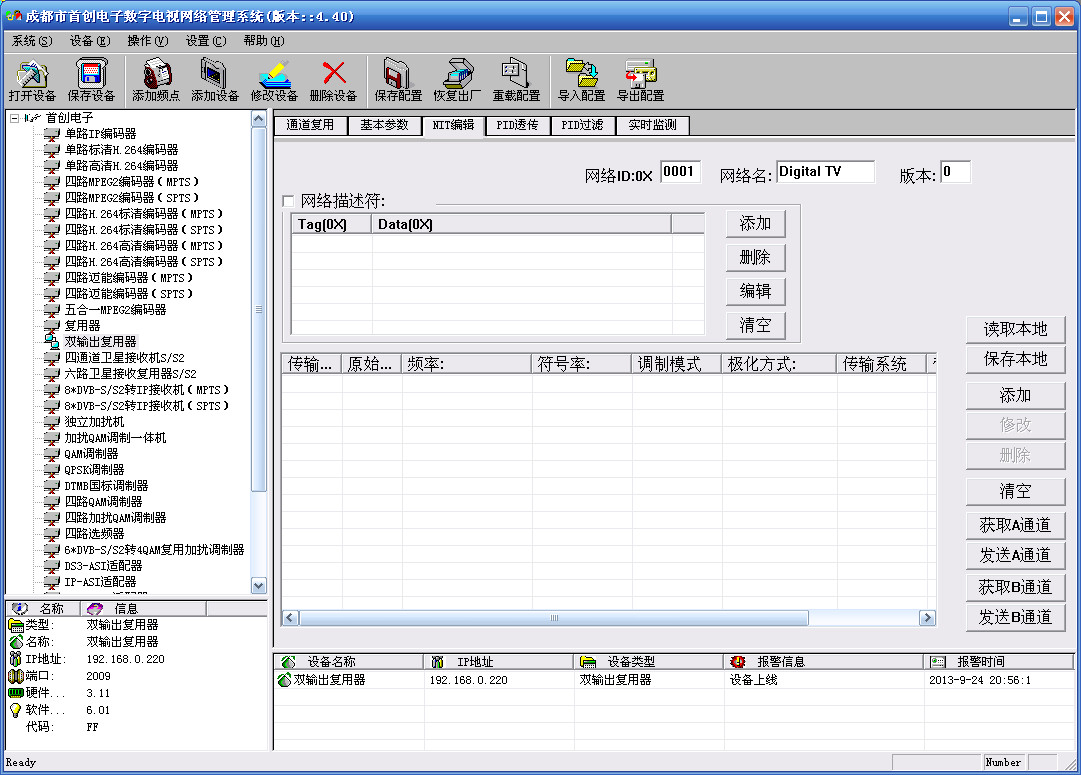Click 编辑 button beside network descriptor table
The image size is (1081, 775).
tap(755, 291)
